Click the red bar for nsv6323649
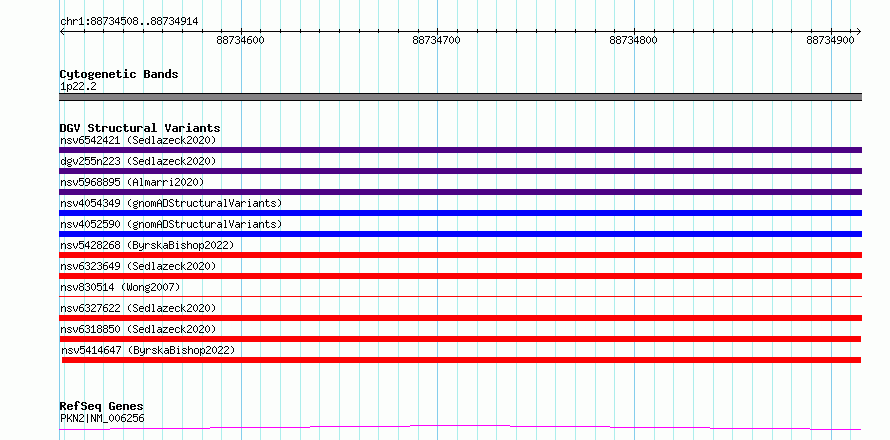890x440 pixels. point(460,276)
